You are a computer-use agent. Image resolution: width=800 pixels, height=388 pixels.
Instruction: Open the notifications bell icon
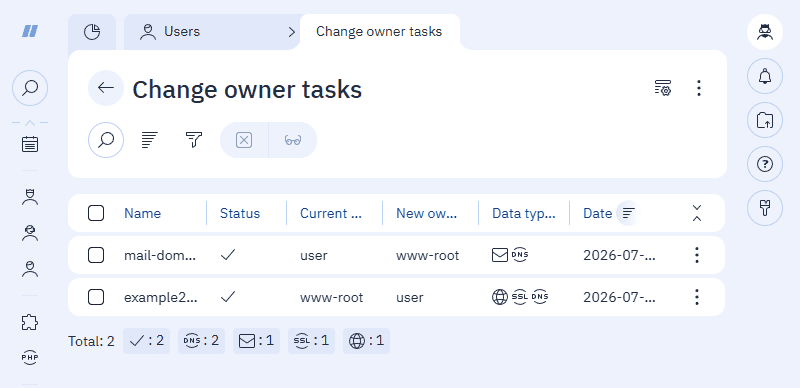pos(765,76)
